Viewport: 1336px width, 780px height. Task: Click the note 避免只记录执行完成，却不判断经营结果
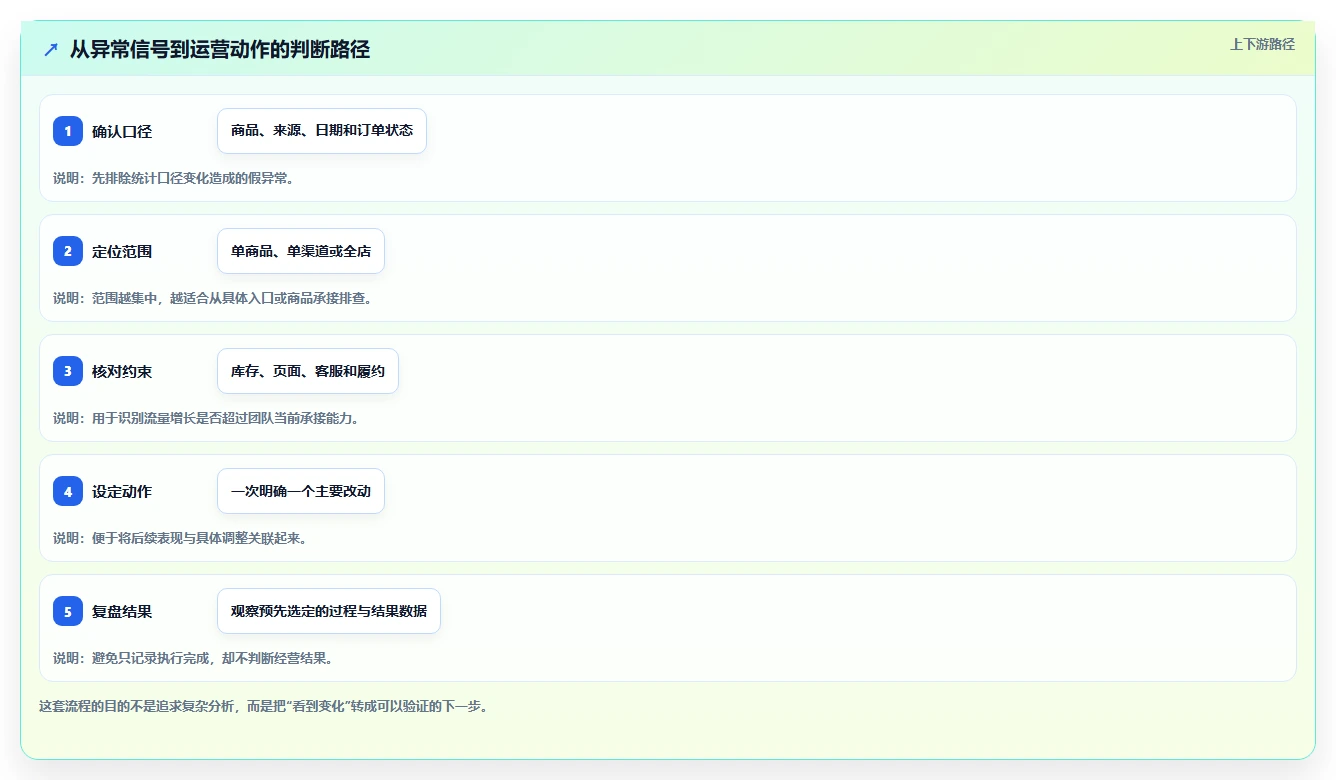(193, 658)
